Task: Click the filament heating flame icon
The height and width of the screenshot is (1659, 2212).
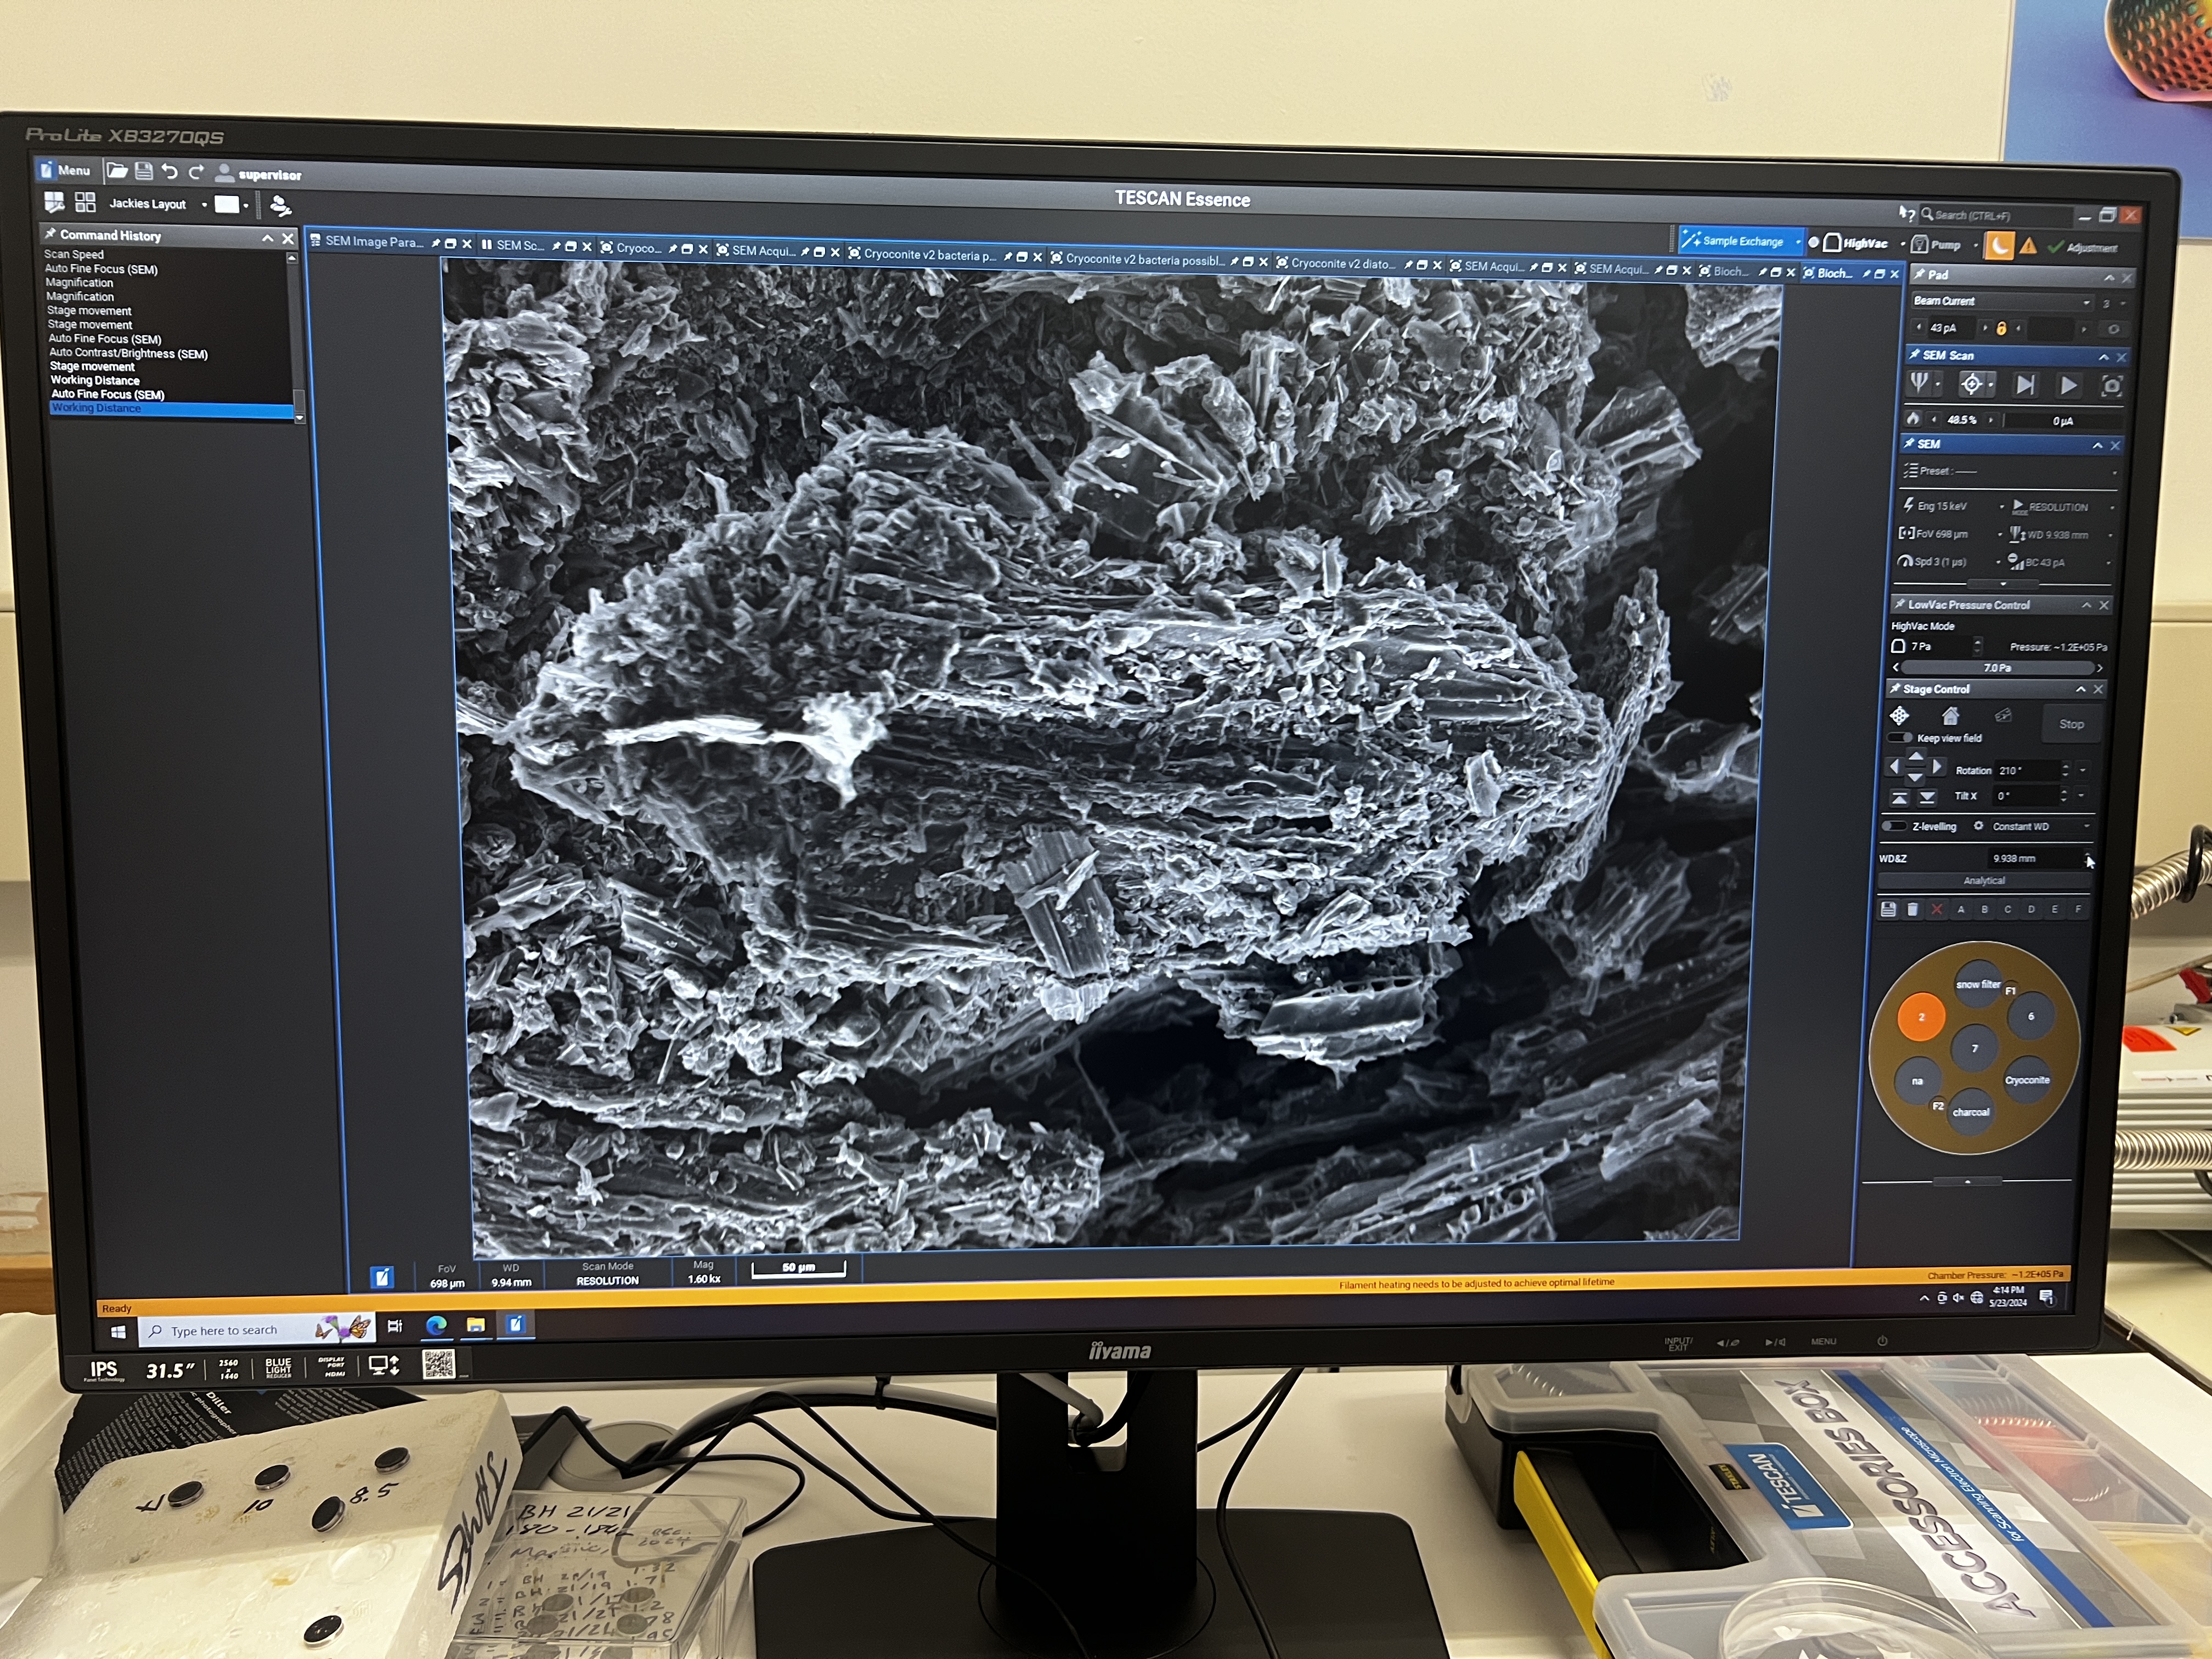Action: [1913, 419]
